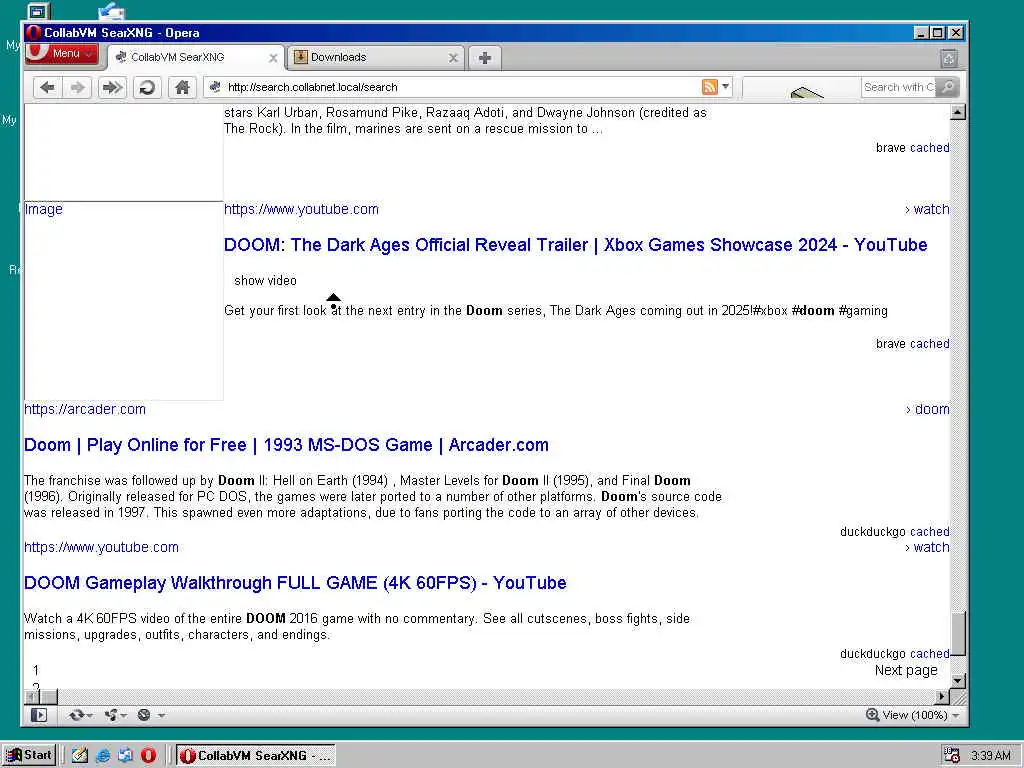Expand the address bar history dropdown arrow

tap(725, 86)
